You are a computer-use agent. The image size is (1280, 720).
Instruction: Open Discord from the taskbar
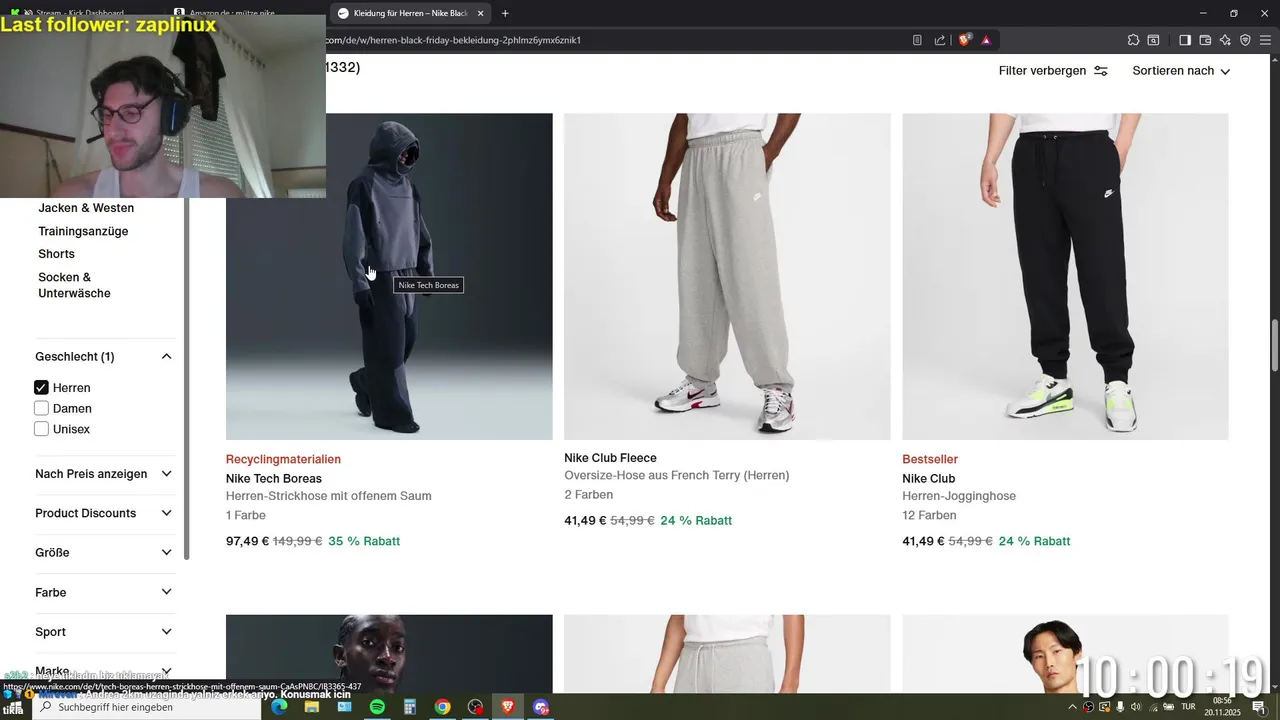pyautogui.click(x=541, y=707)
